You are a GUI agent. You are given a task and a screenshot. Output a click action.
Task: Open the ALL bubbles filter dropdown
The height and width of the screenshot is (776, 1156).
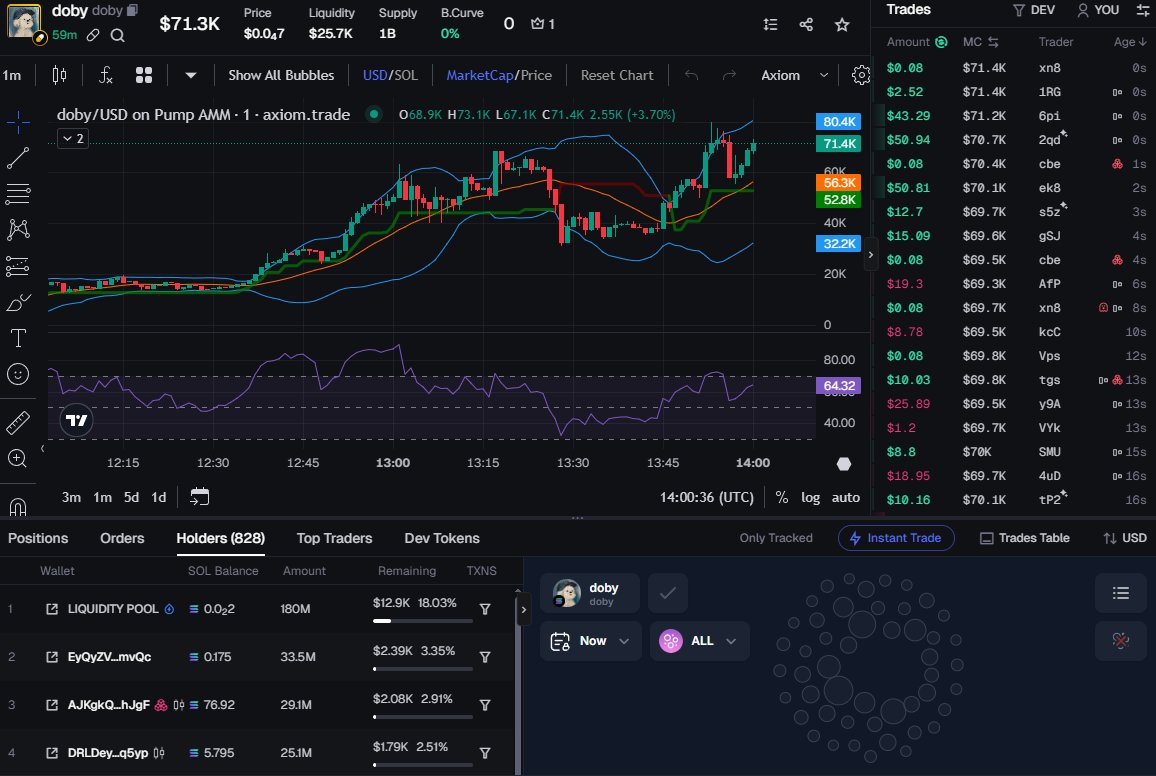700,641
